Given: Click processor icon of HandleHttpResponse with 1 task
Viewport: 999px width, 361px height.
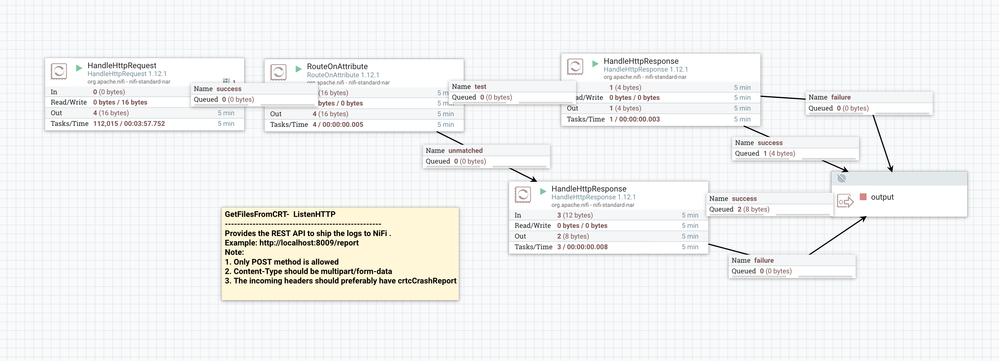Looking at the screenshot, I should coord(575,67).
